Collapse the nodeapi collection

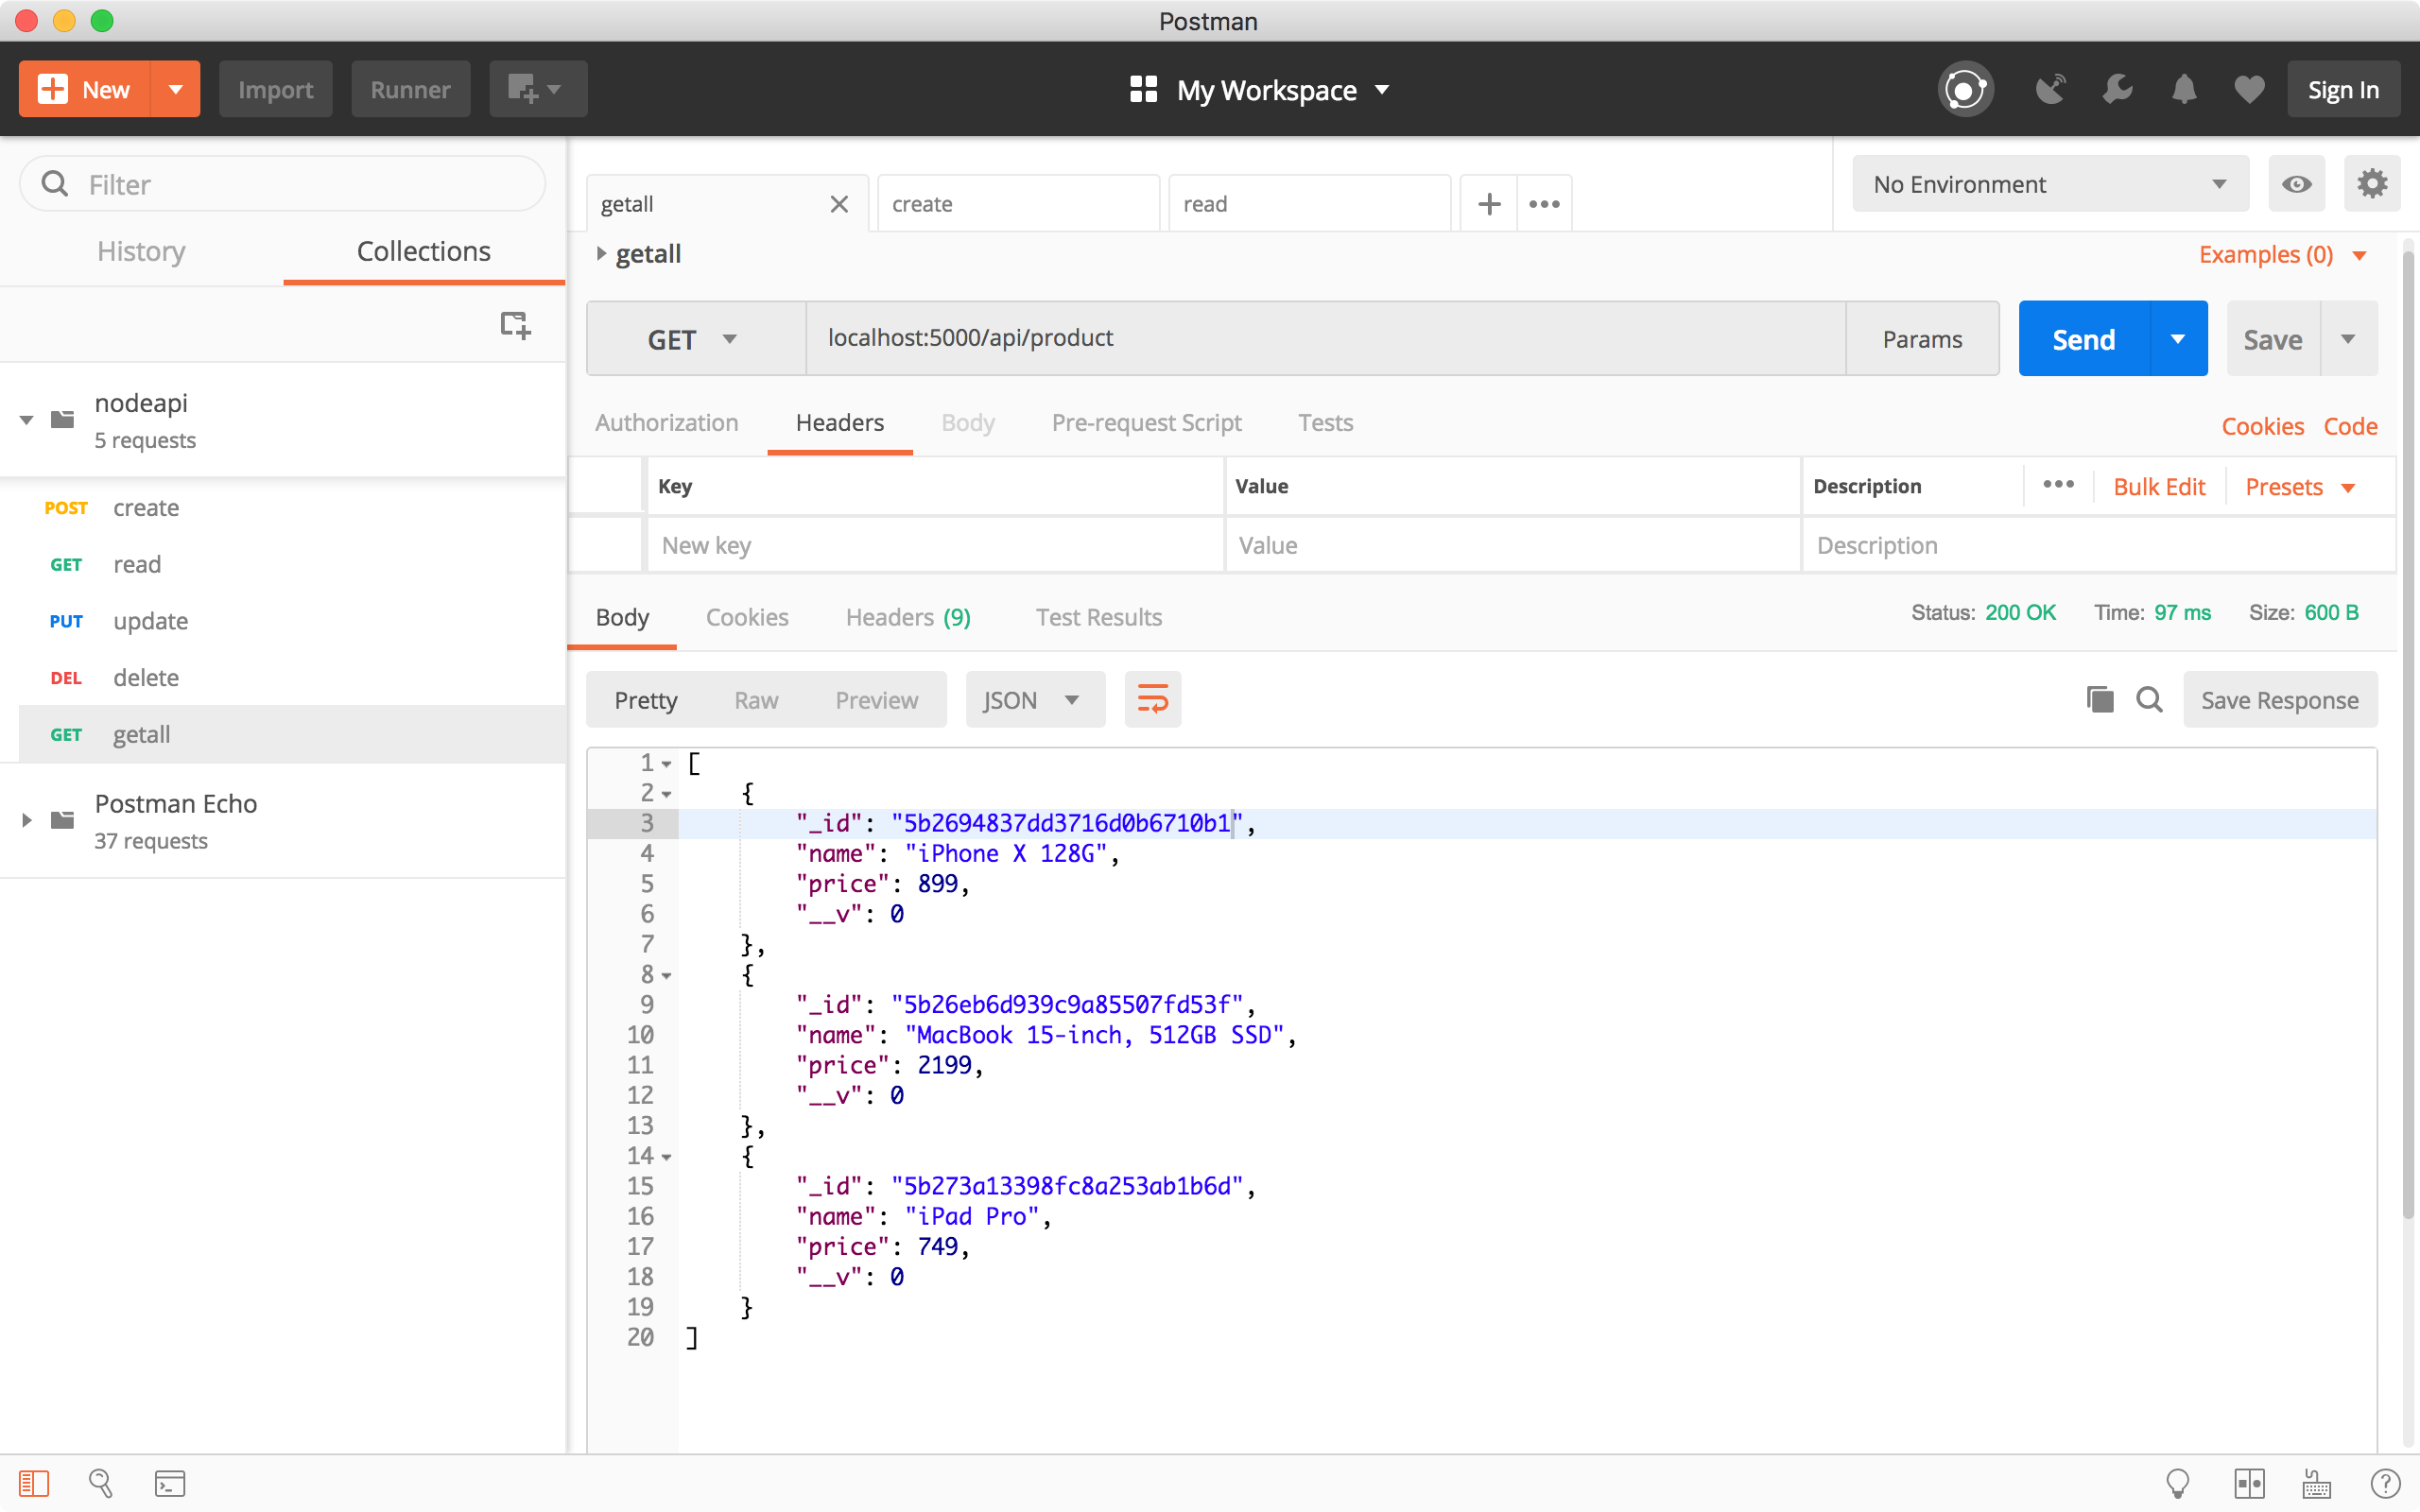[x=27, y=420]
